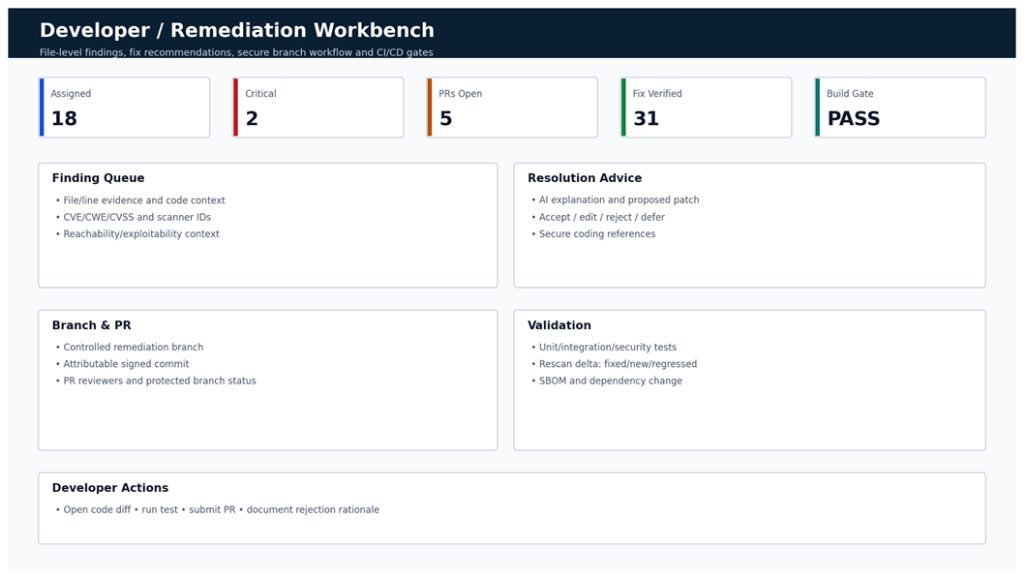Open the Critical 2 stat card
The width and height of the screenshot is (1024, 579).
(318, 107)
